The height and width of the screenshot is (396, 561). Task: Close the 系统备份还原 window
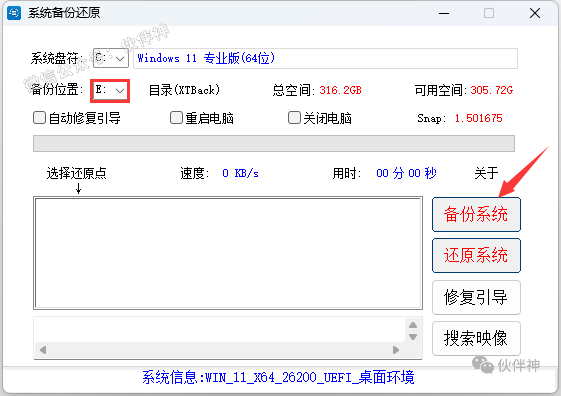click(535, 13)
